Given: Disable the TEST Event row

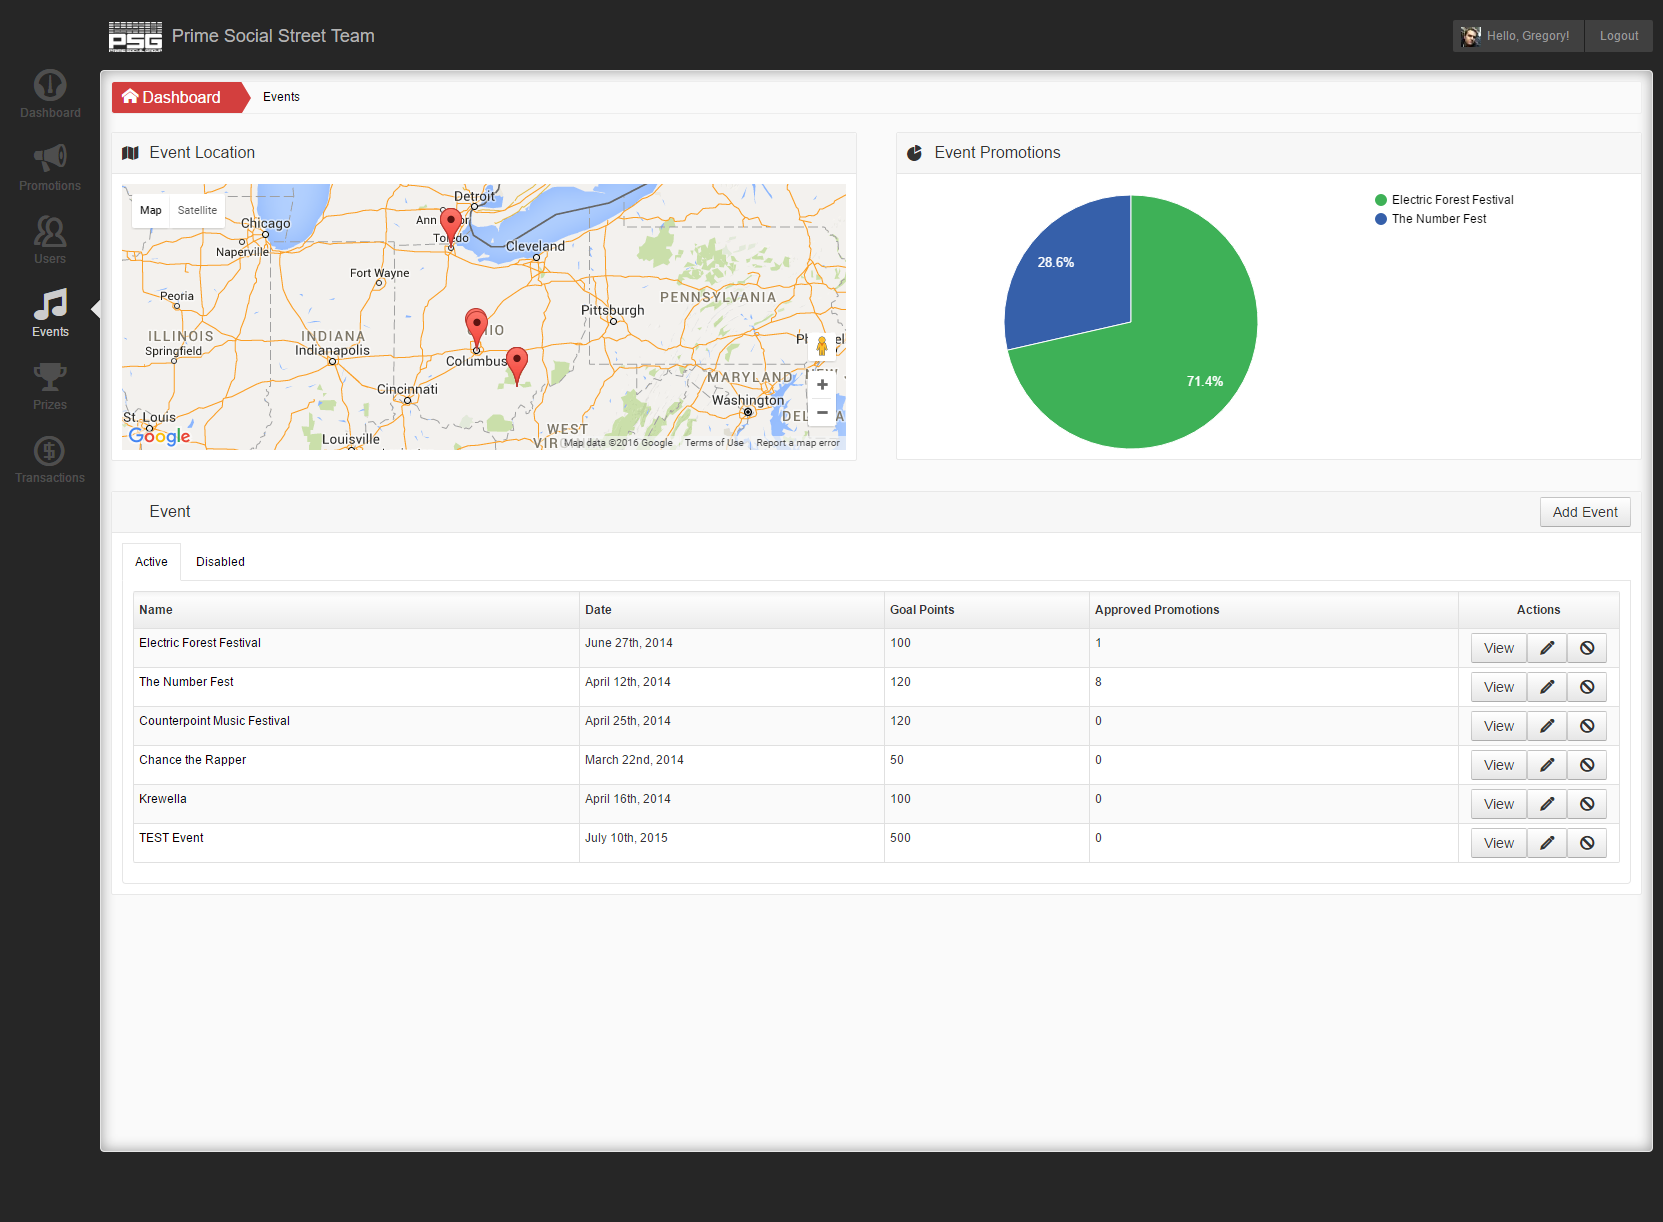Looking at the screenshot, I should [1586, 843].
